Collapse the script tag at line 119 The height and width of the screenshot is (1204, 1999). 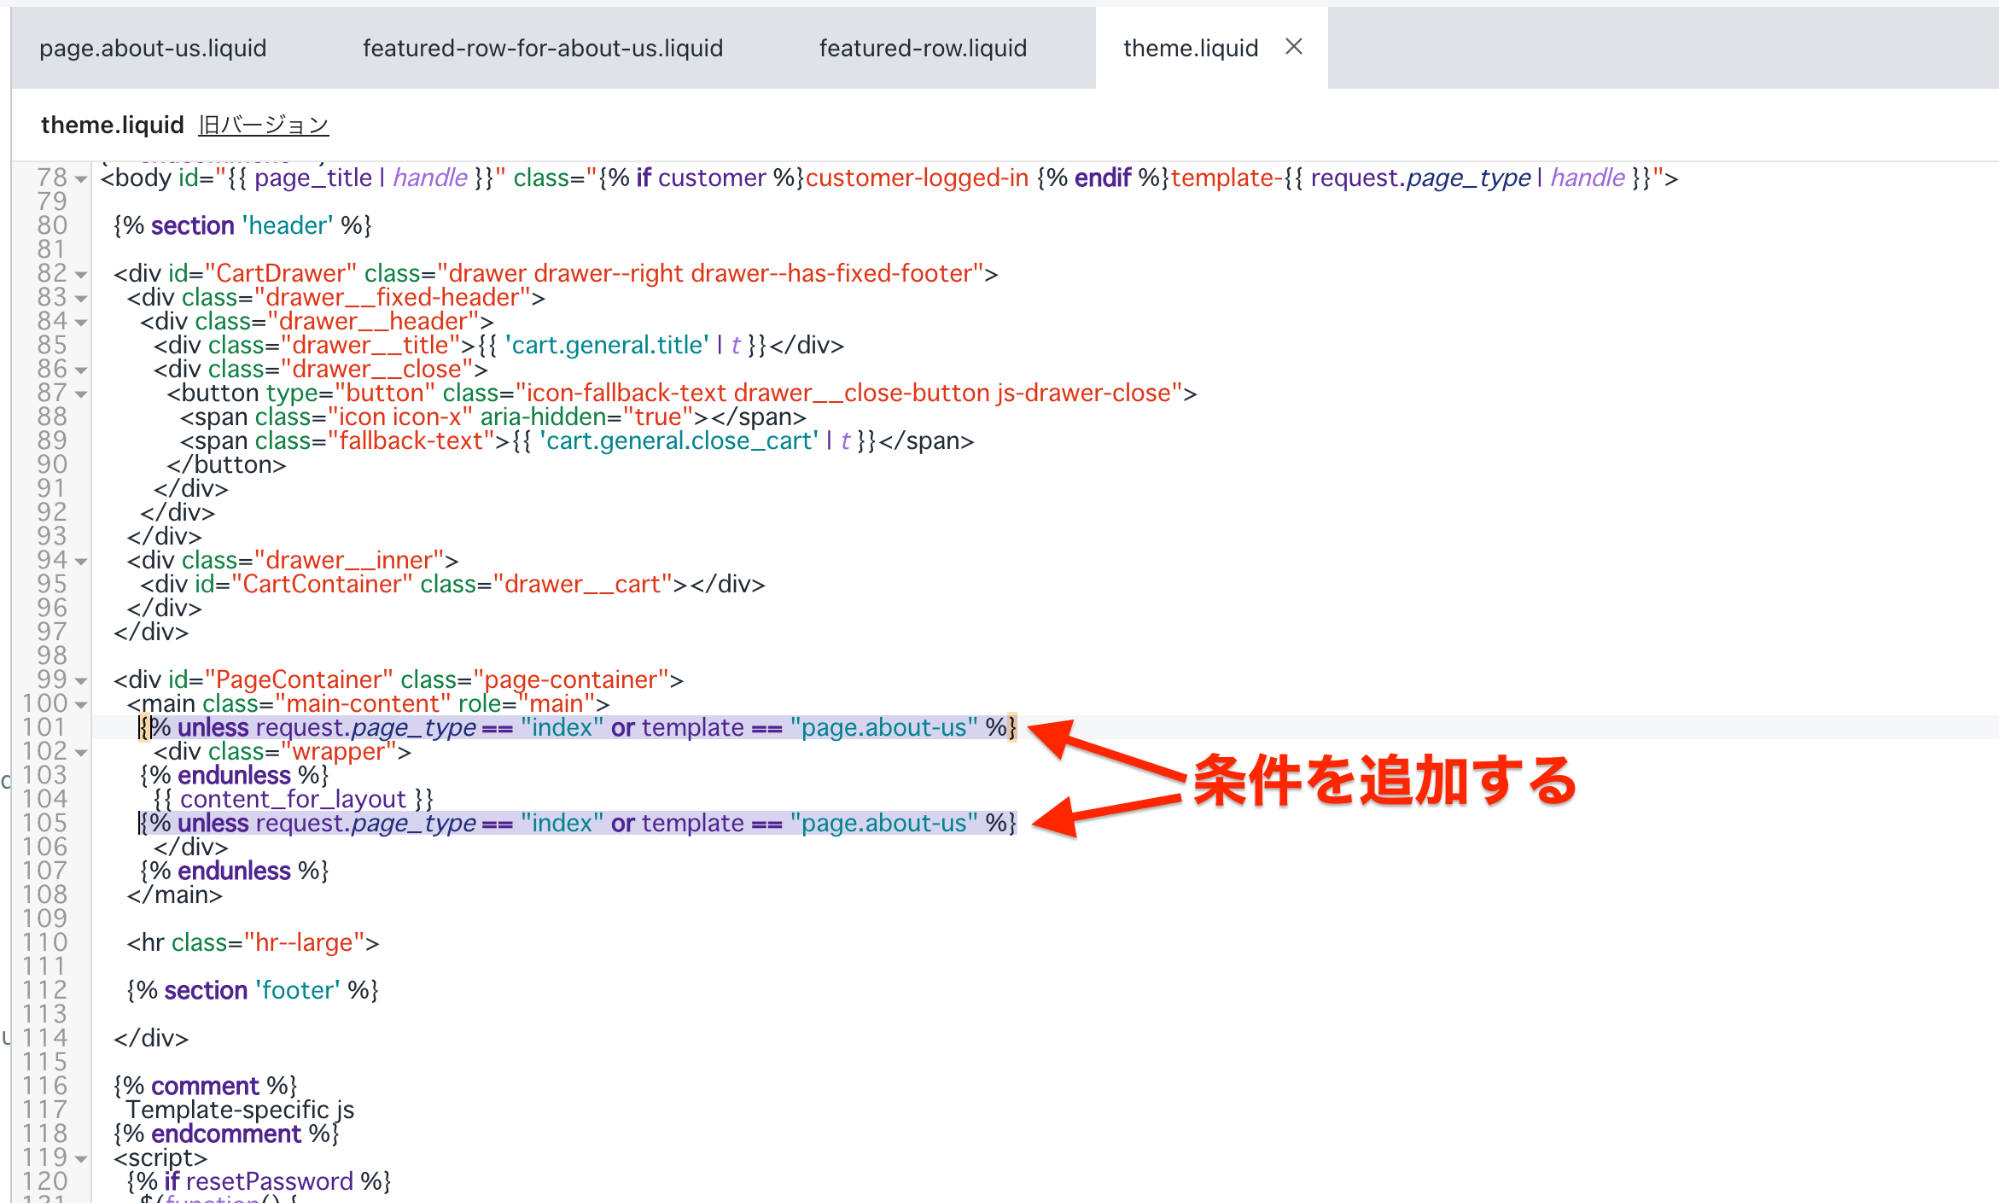tap(81, 1160)
